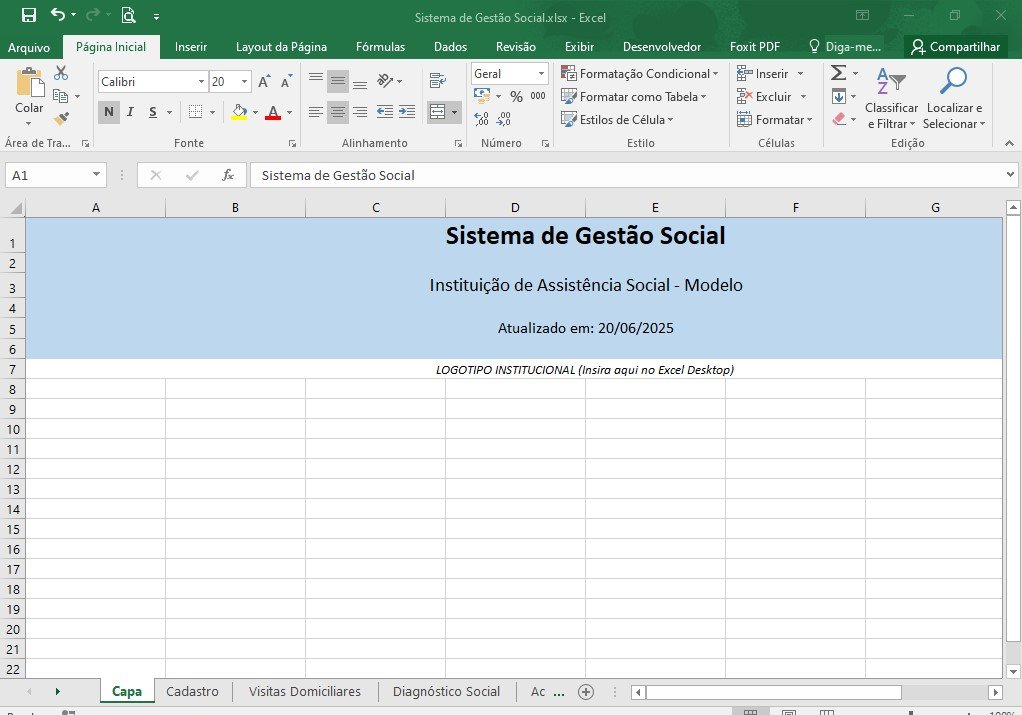Open the Arquivo menu

[29, 47]
